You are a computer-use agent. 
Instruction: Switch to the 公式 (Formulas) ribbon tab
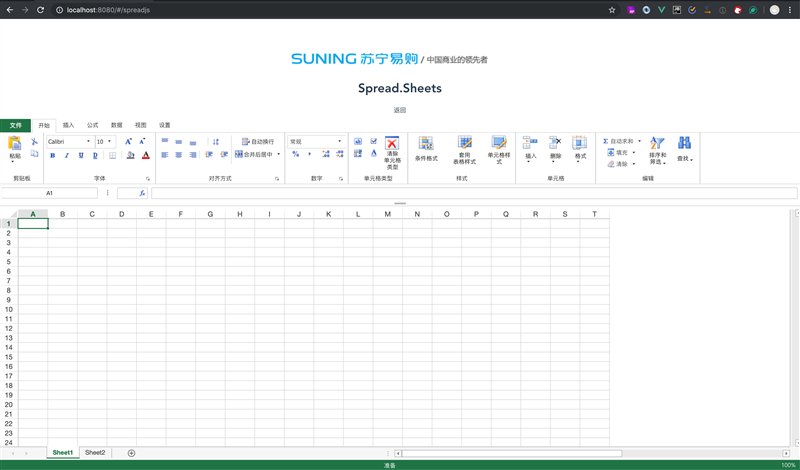(x=92, y=125)
